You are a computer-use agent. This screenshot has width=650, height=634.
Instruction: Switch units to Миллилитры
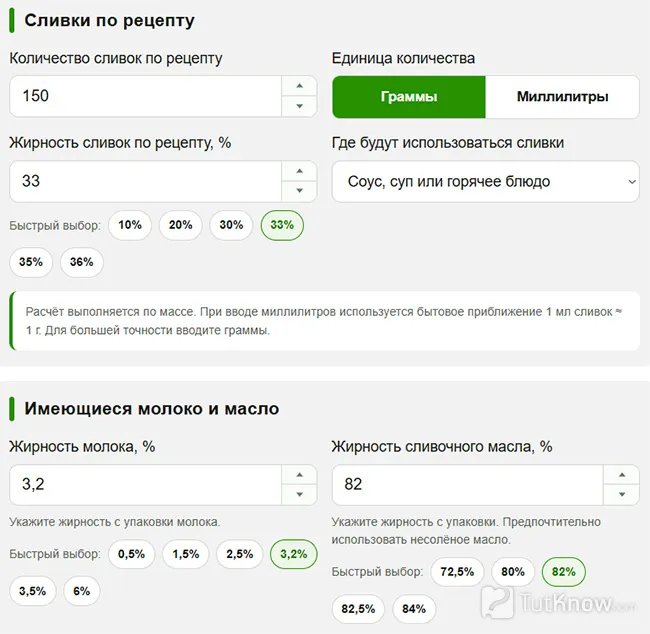pos(563,97)
